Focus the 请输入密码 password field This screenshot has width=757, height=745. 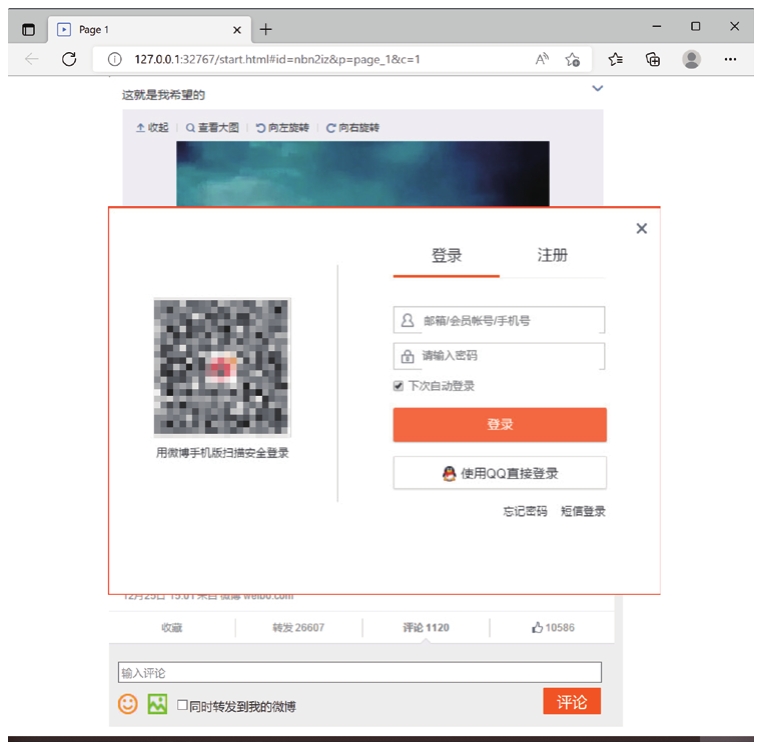(x=499, y=356)
